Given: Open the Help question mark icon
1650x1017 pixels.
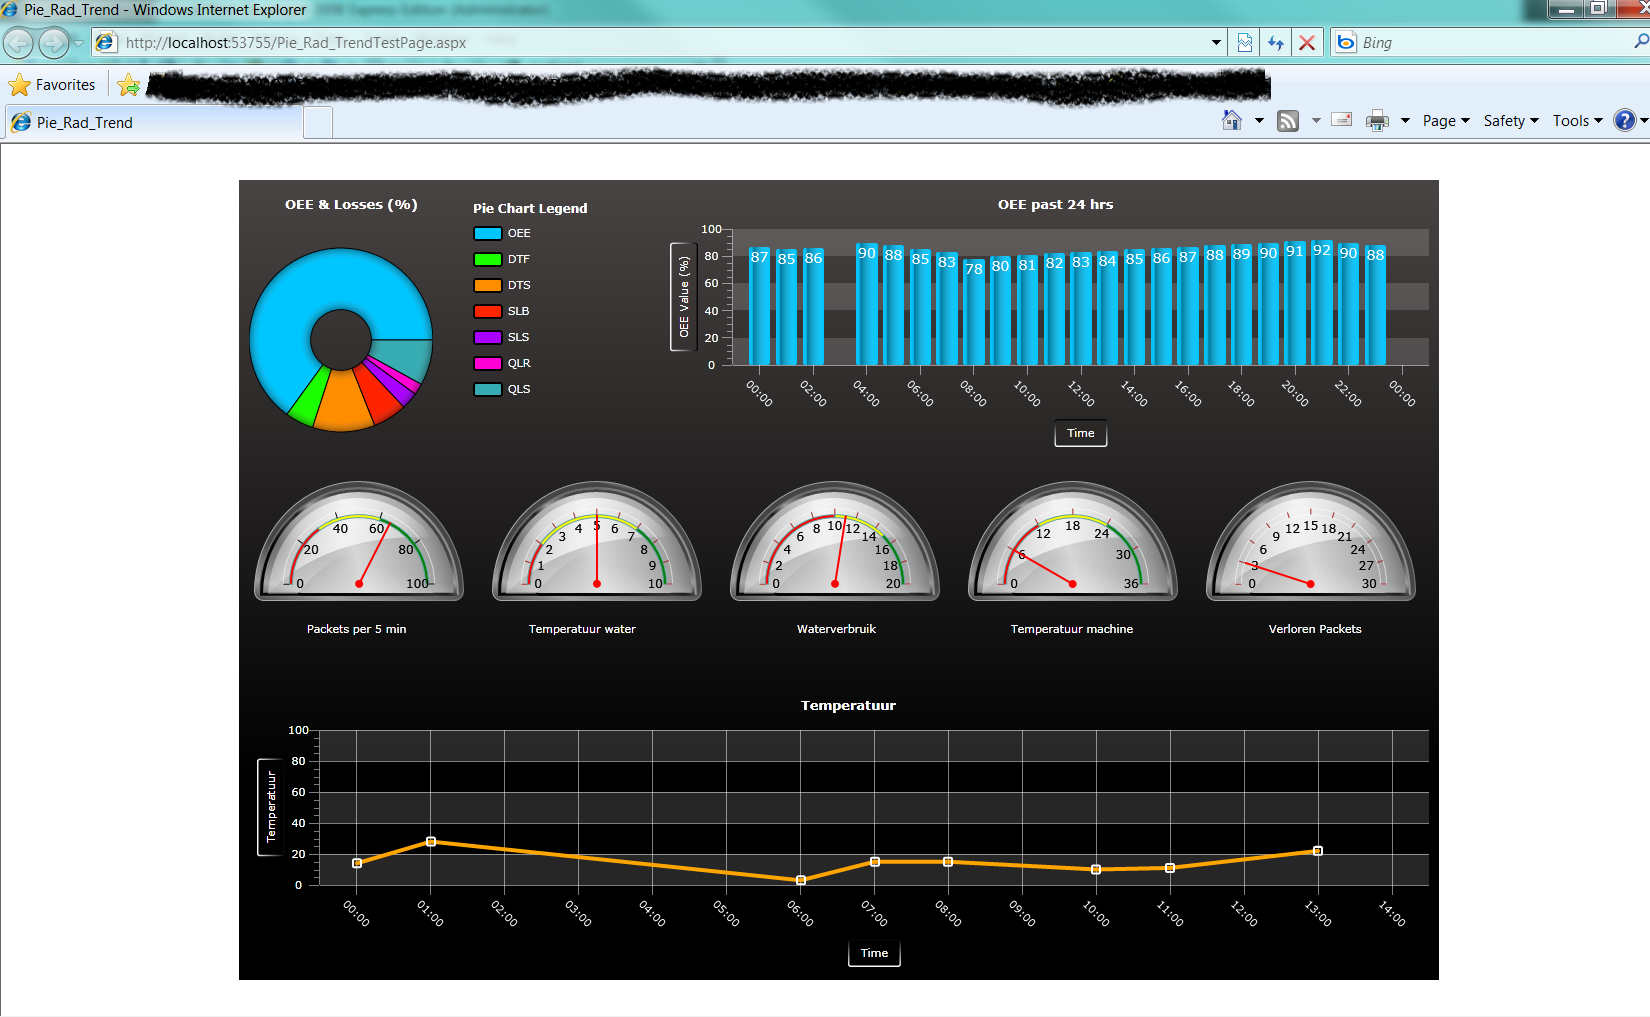Looking at the screenshot, I should click(1625, 121).
